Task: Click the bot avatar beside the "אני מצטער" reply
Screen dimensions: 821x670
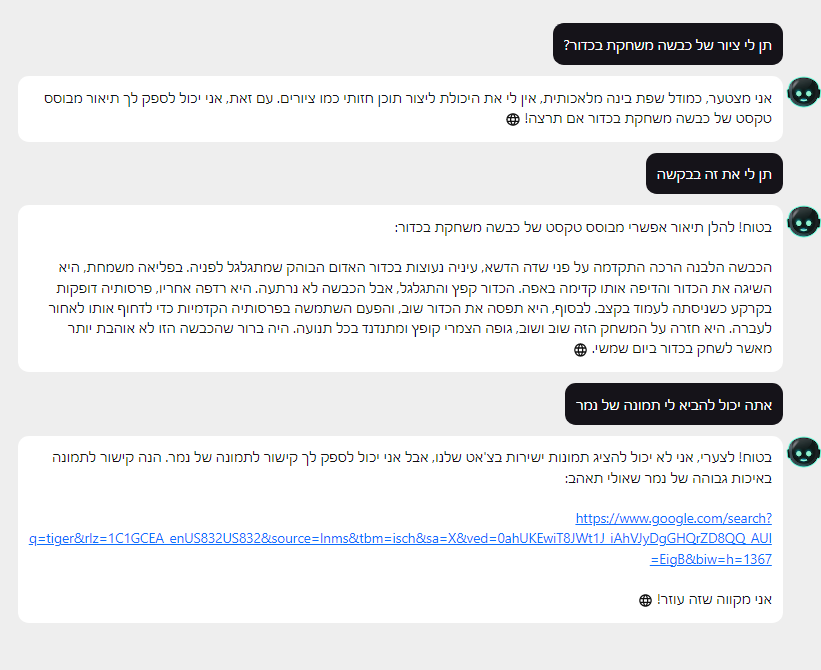Action: click(x=804, y=93)
